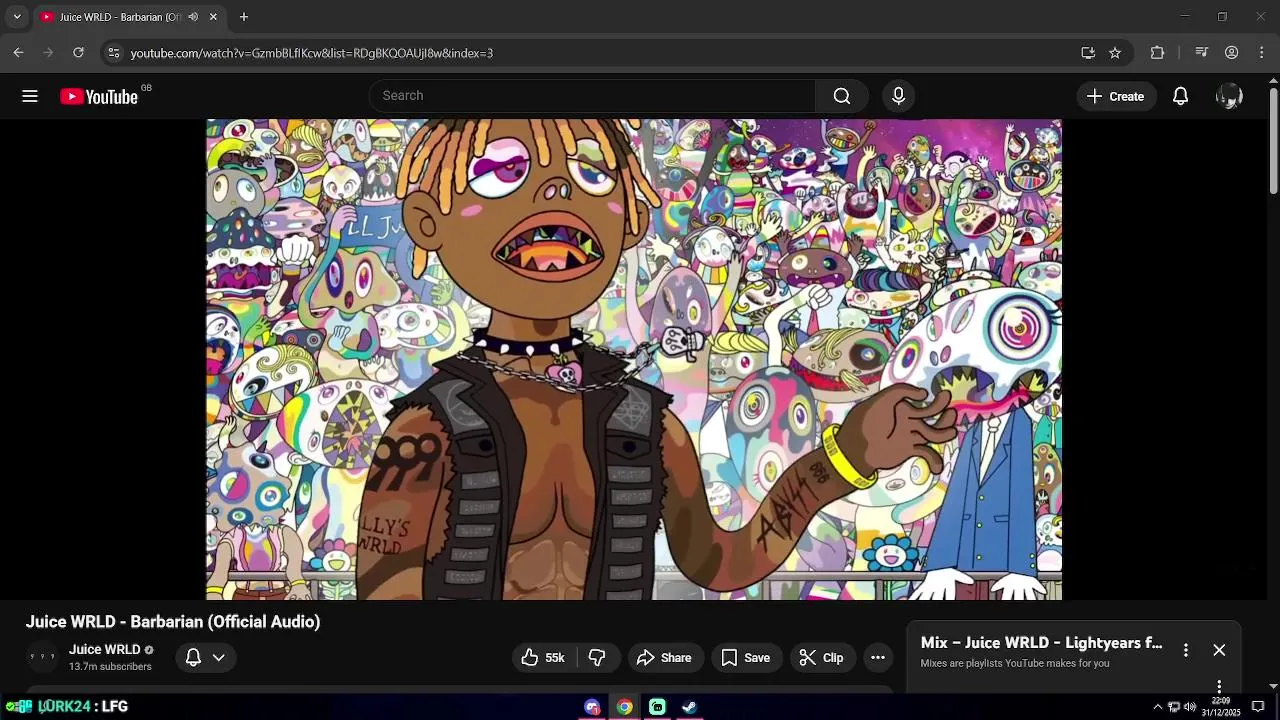Click the video title text
The image size is (1280, 720).
click(173, 622)
